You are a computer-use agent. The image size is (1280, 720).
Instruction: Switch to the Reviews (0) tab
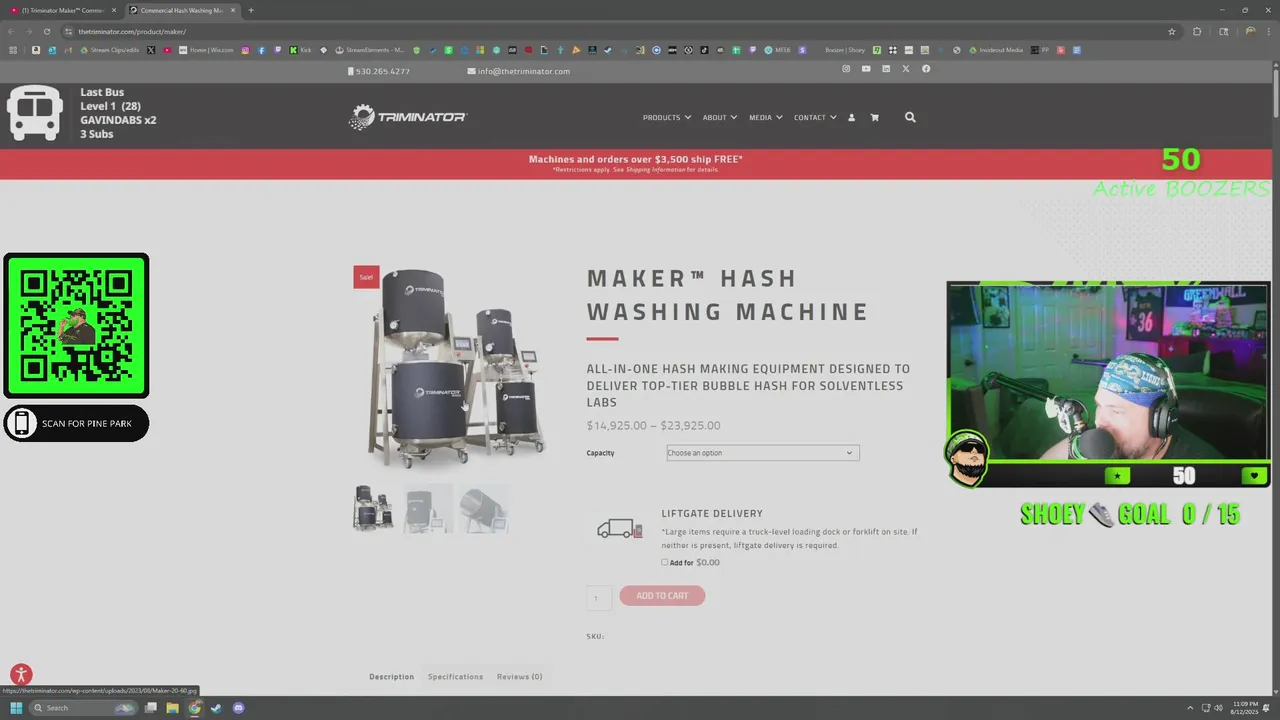tap(519, 677)
